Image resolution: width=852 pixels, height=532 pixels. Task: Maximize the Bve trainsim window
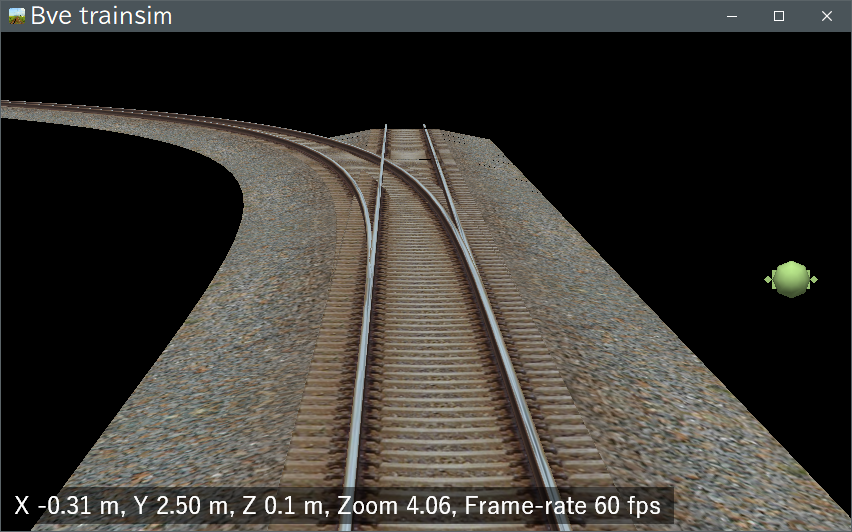(x=779, y=16)
